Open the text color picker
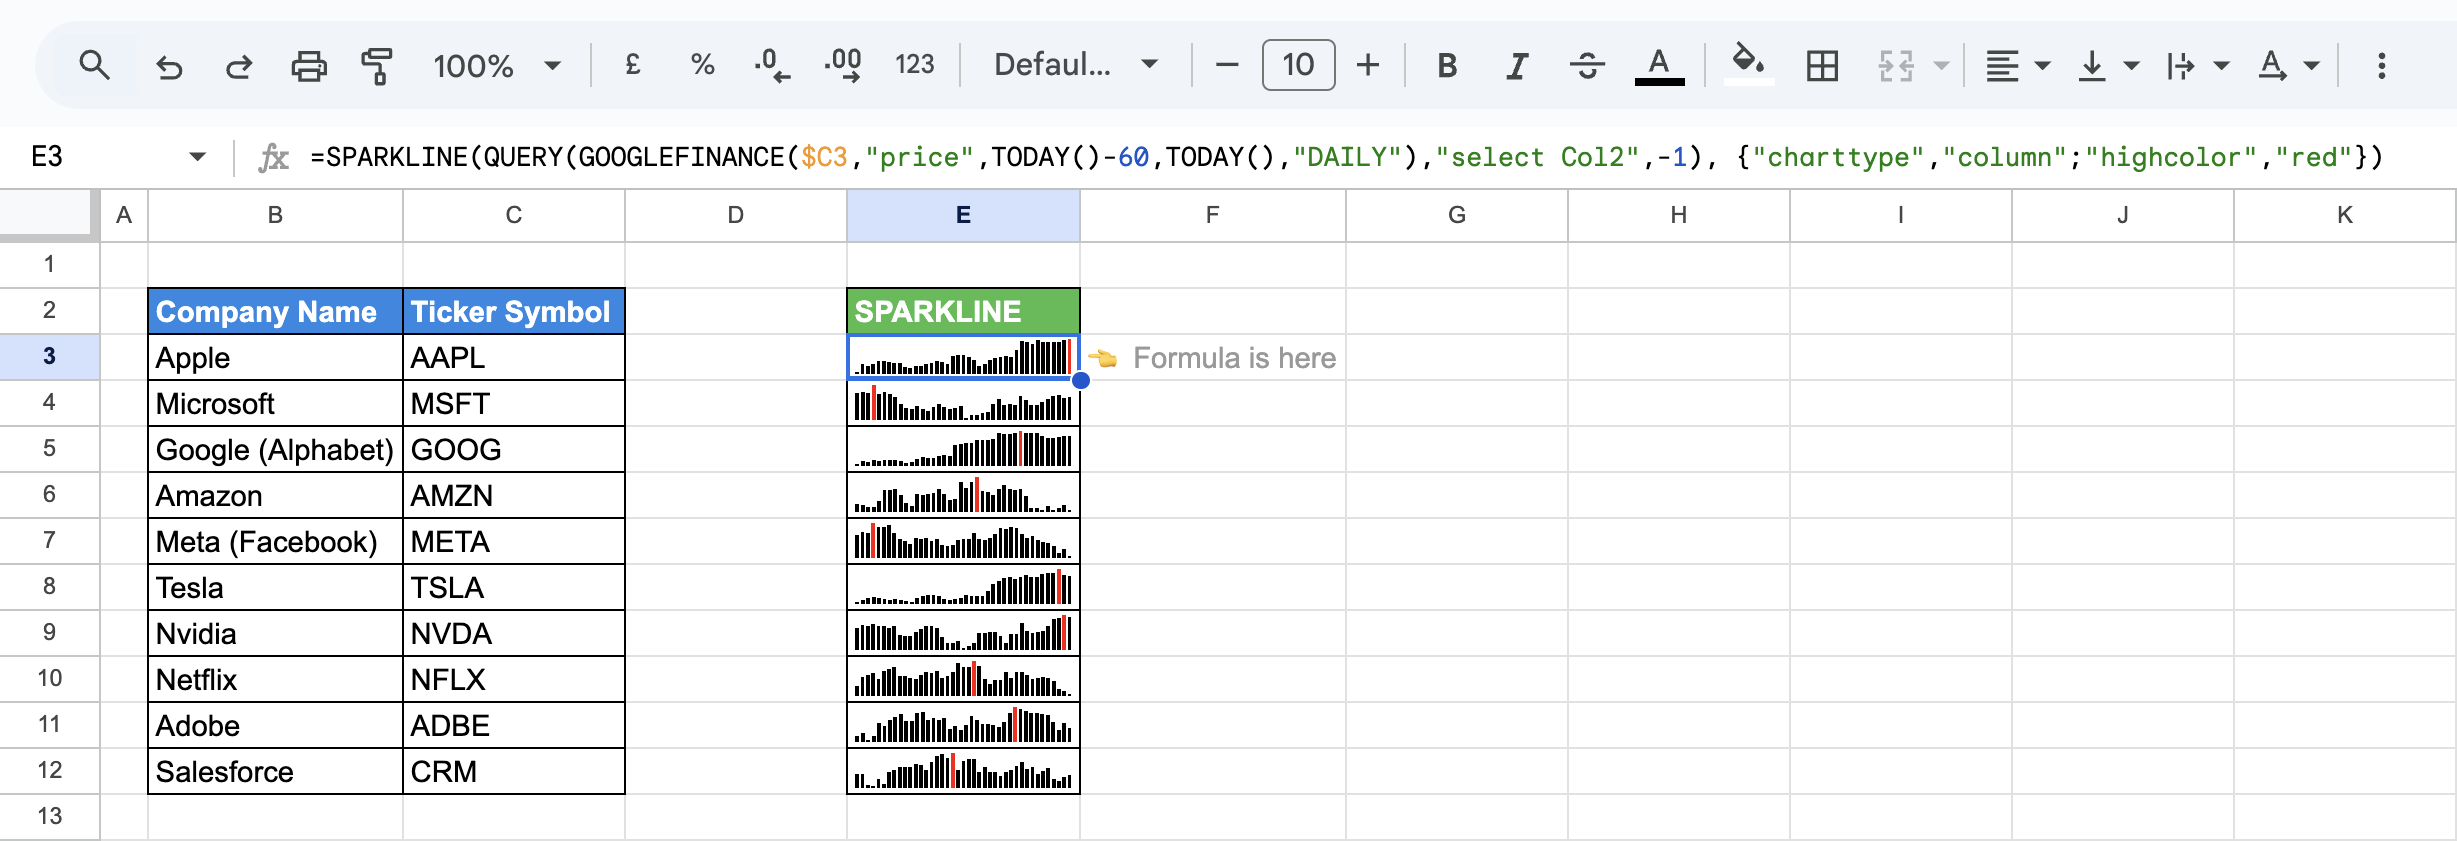 click(1659, 66)
